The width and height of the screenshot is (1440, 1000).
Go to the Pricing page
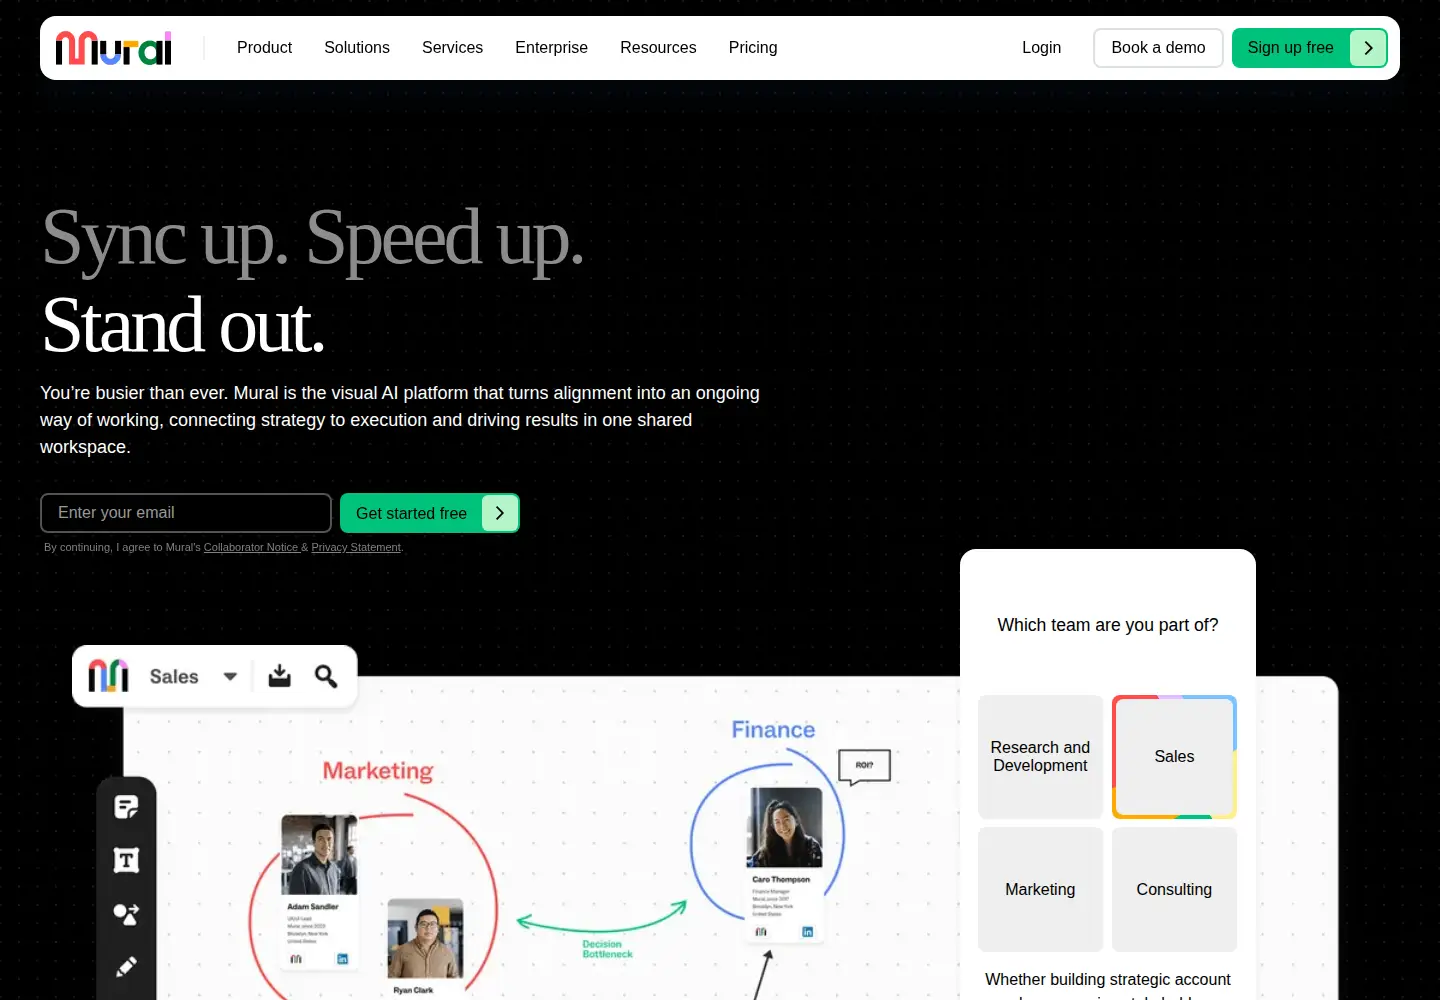pos(753,48)
